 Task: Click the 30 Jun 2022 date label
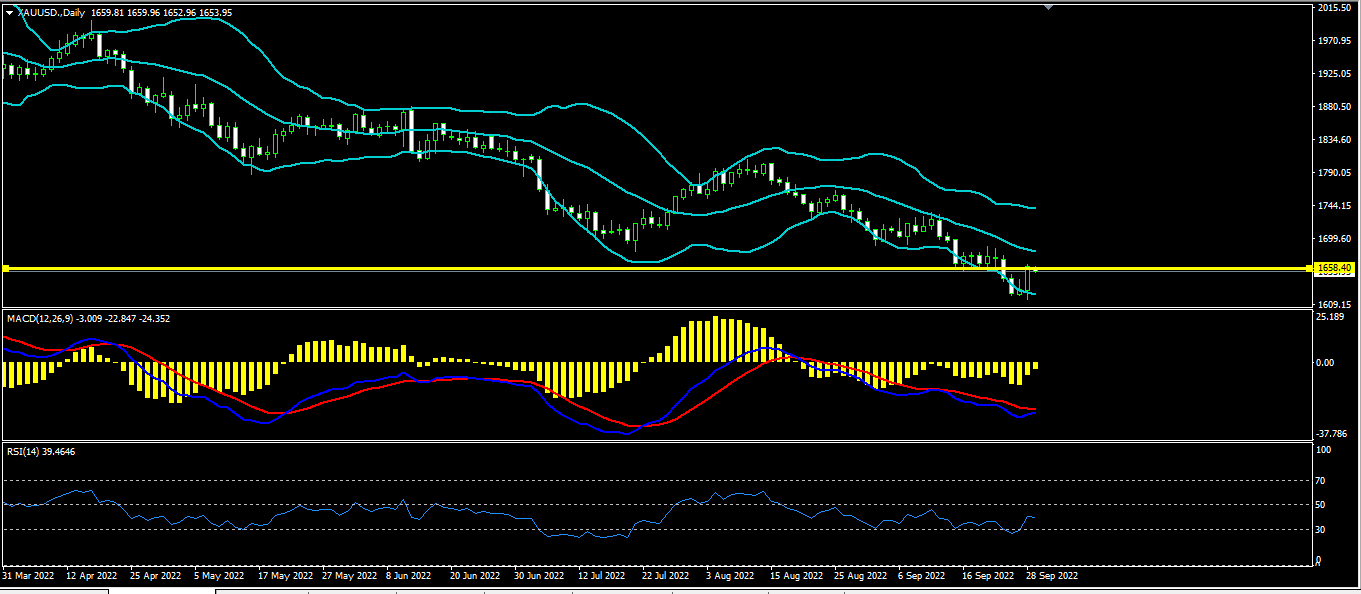point(539,576)
